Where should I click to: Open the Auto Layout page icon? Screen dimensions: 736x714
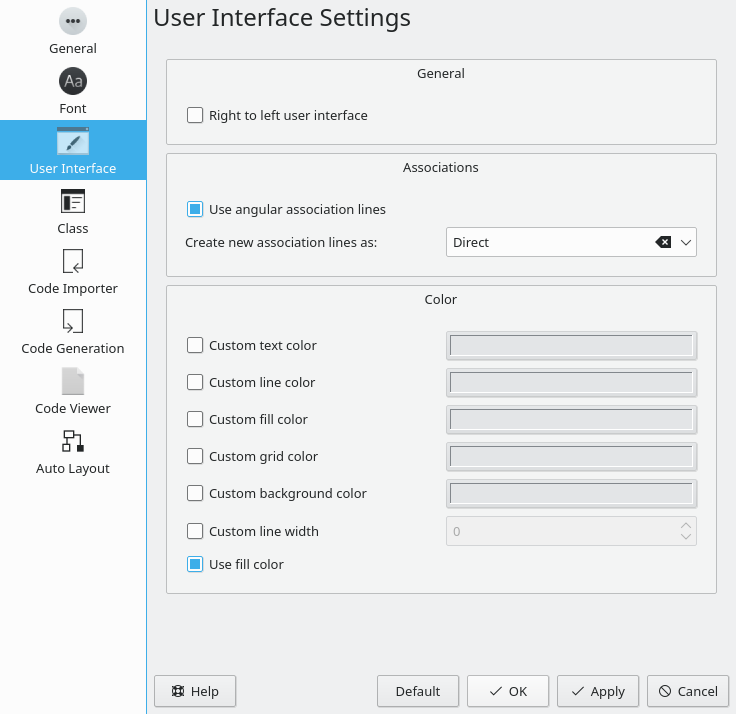coord(73,441)
